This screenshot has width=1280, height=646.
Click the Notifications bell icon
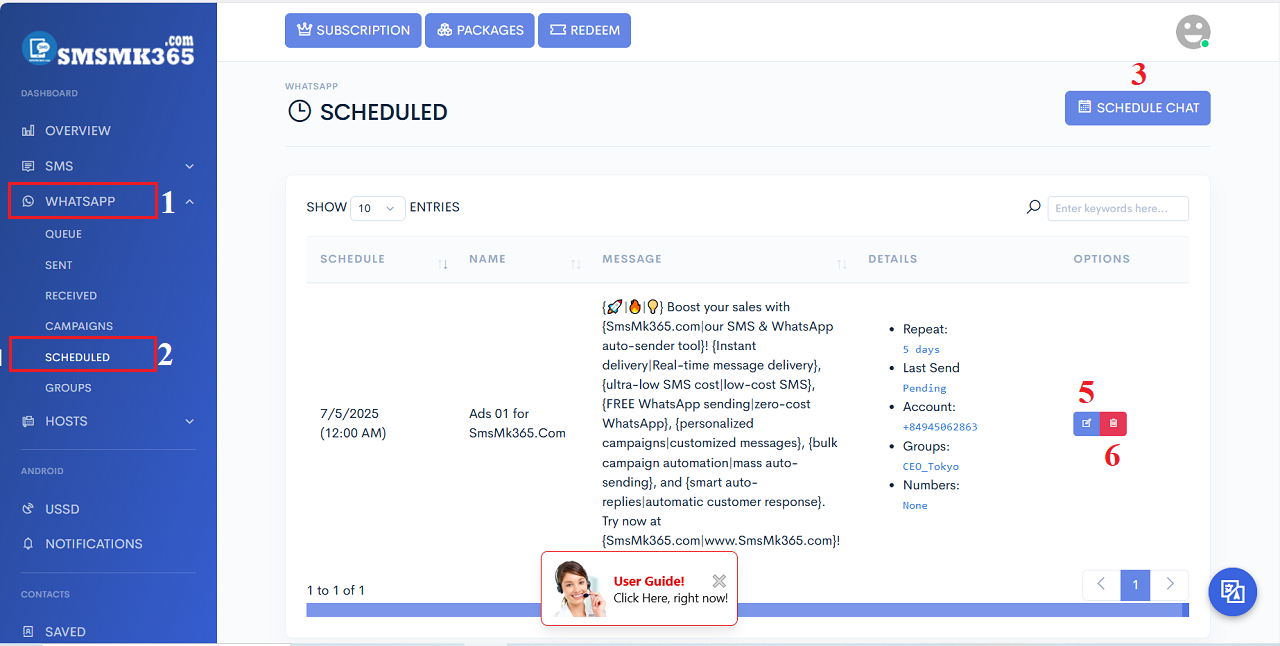(x=28, y=544)
